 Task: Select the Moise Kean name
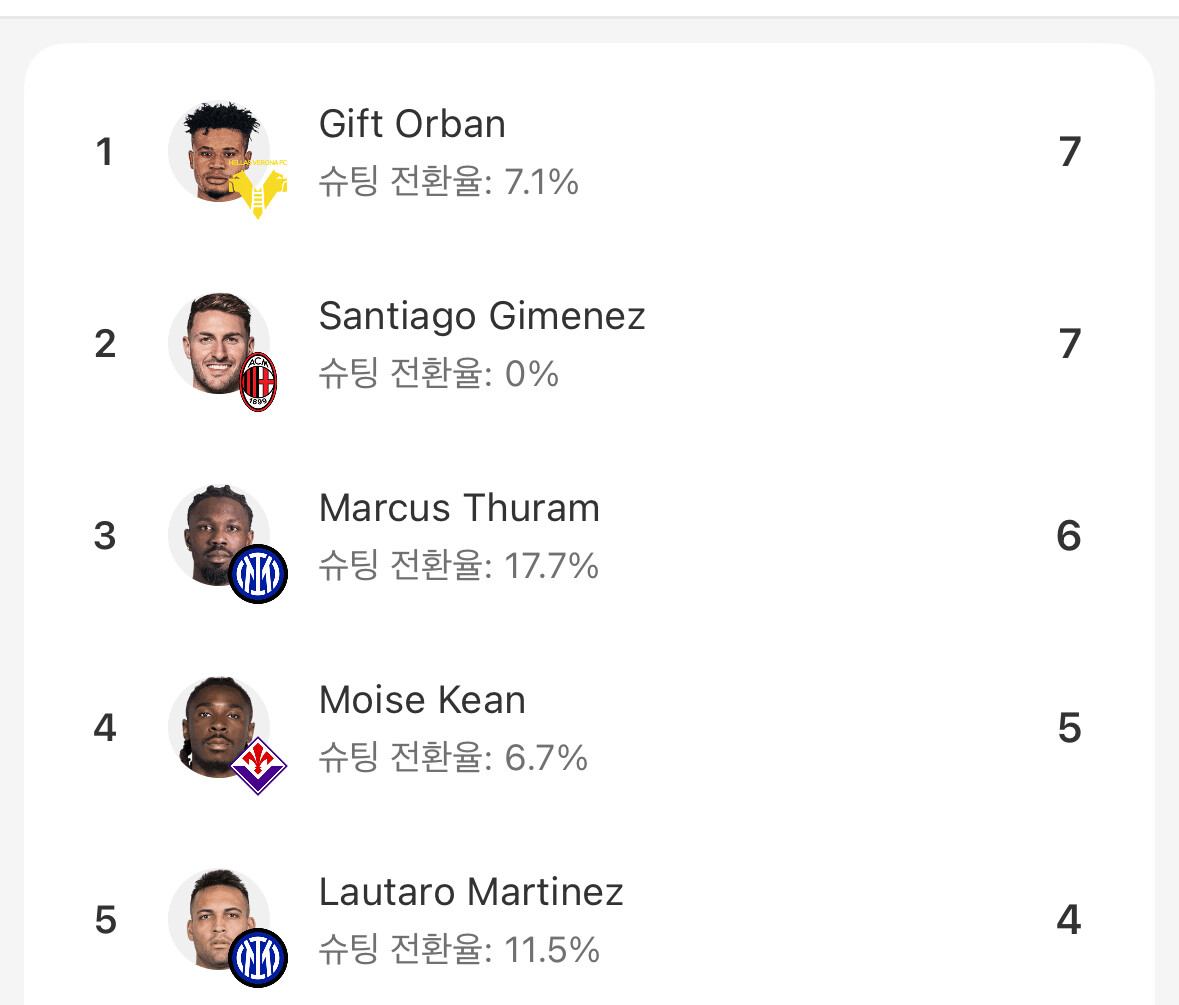[x=422, y=700]
